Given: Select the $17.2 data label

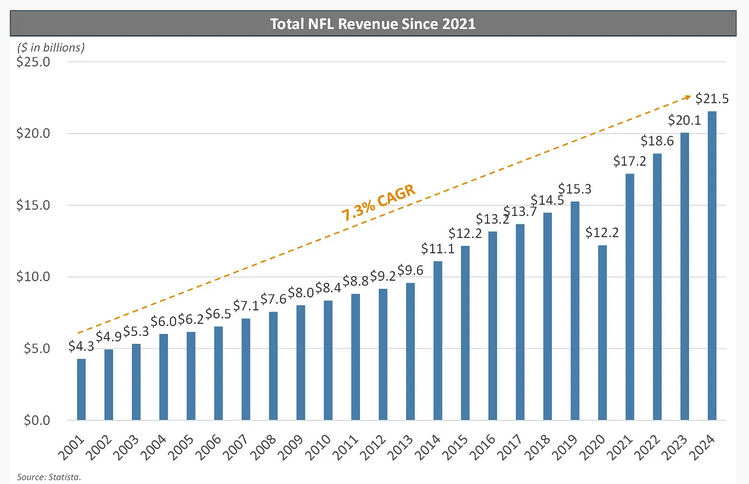Looking at the screenshot, I should pyautogui.click(x=630, y=161).
